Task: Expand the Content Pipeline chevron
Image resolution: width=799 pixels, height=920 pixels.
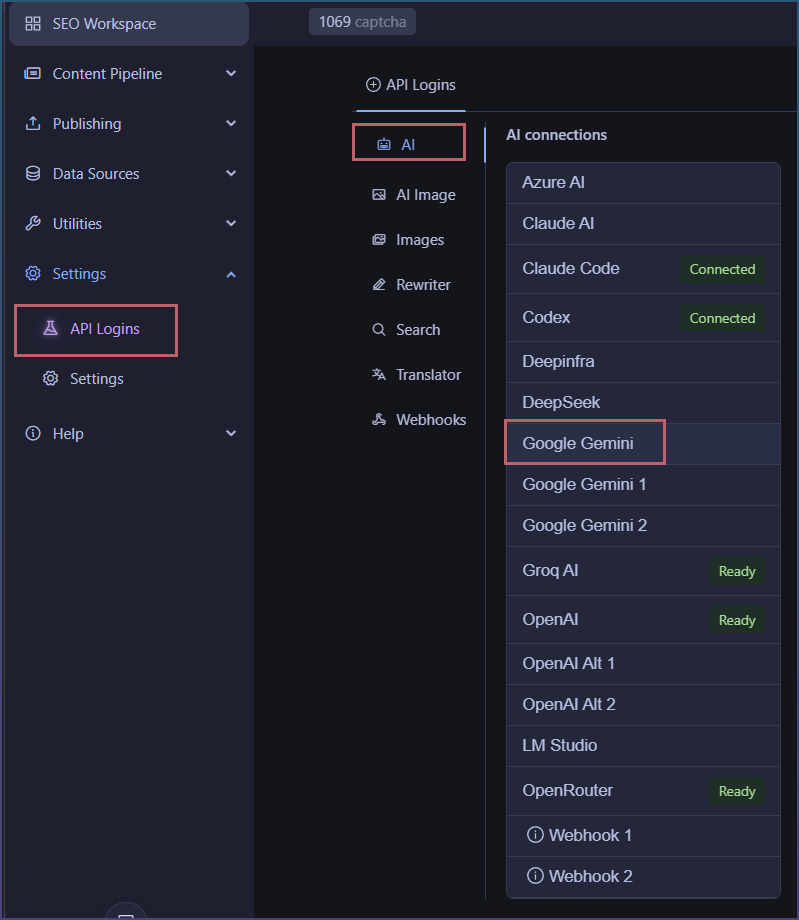Action: (231, 73)
